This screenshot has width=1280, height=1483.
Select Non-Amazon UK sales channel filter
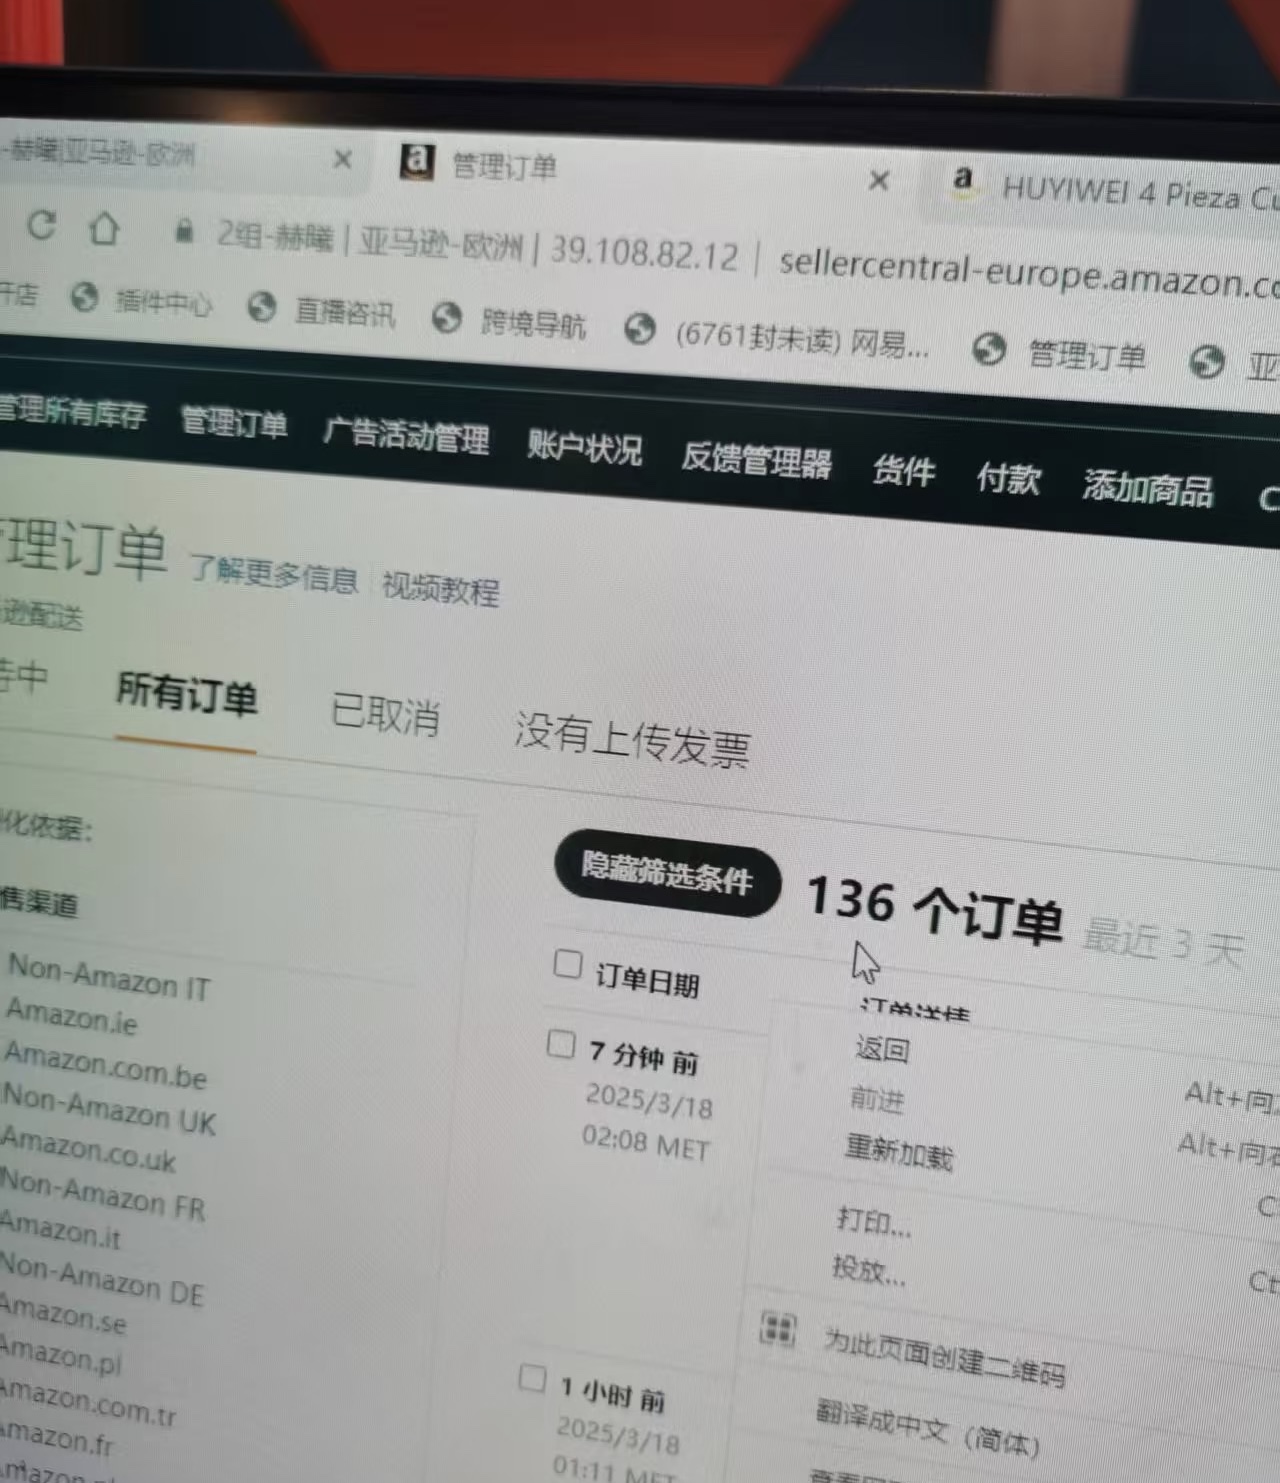pos(110,1109)
